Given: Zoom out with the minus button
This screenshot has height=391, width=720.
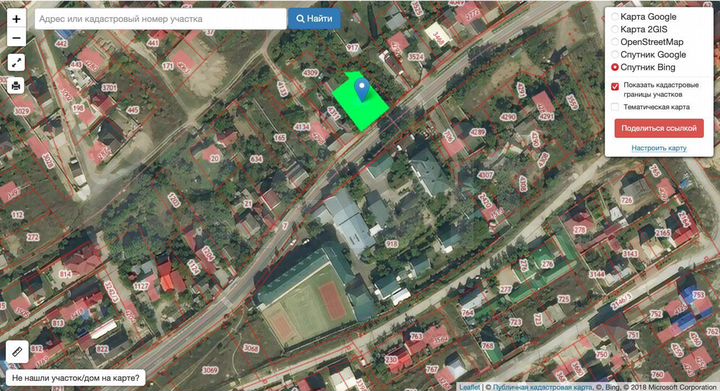Looking at the screenshot, I should 17,38.
